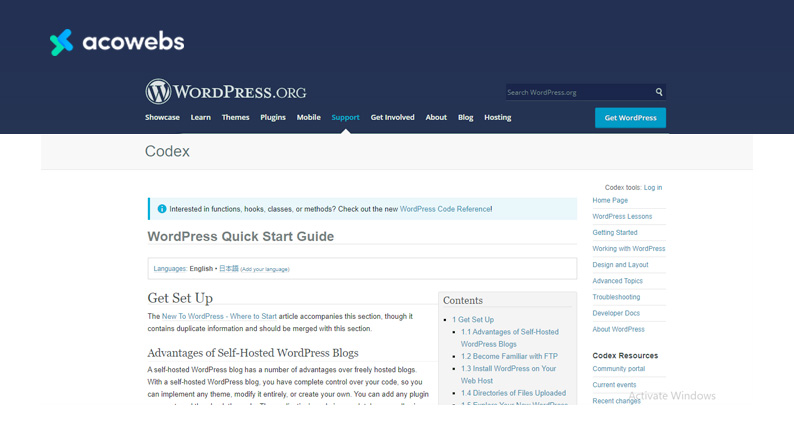Screen dimensions: 794x440
Task: Open the Blog menu item
Action: pyautogui.click(x=465, y=117)
